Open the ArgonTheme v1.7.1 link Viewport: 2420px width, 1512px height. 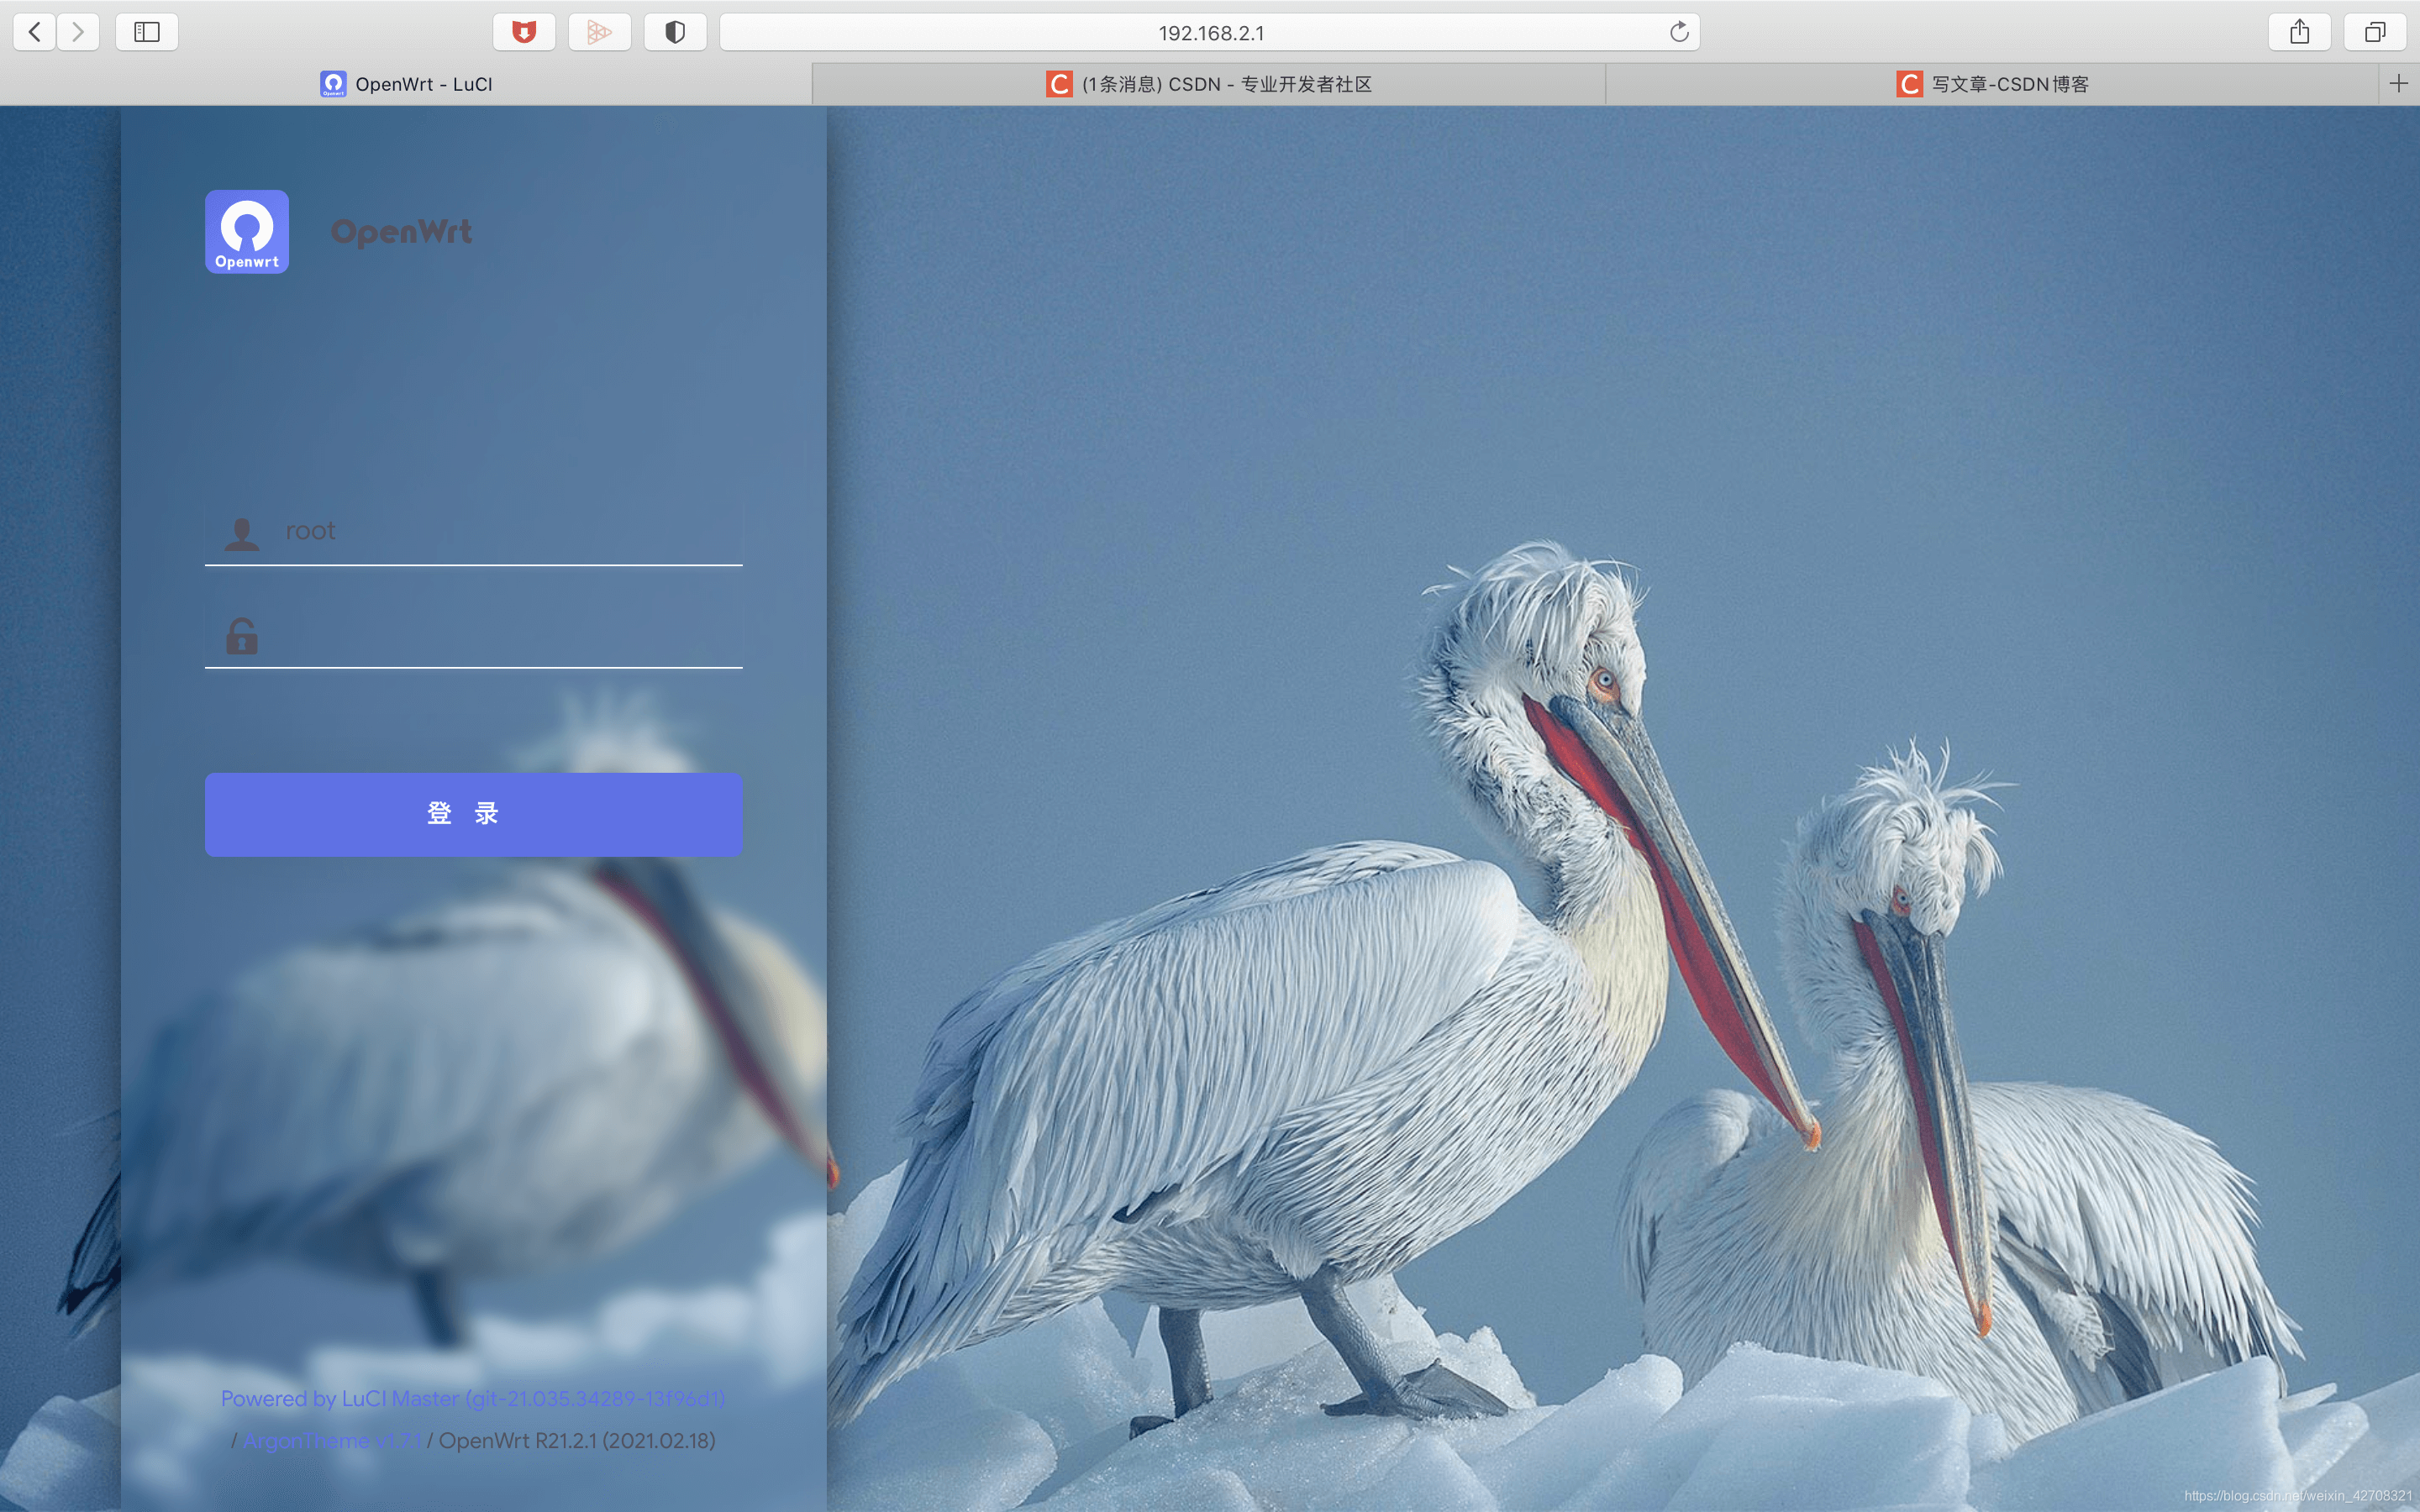pyautogui.click(x=332, y=1440)
